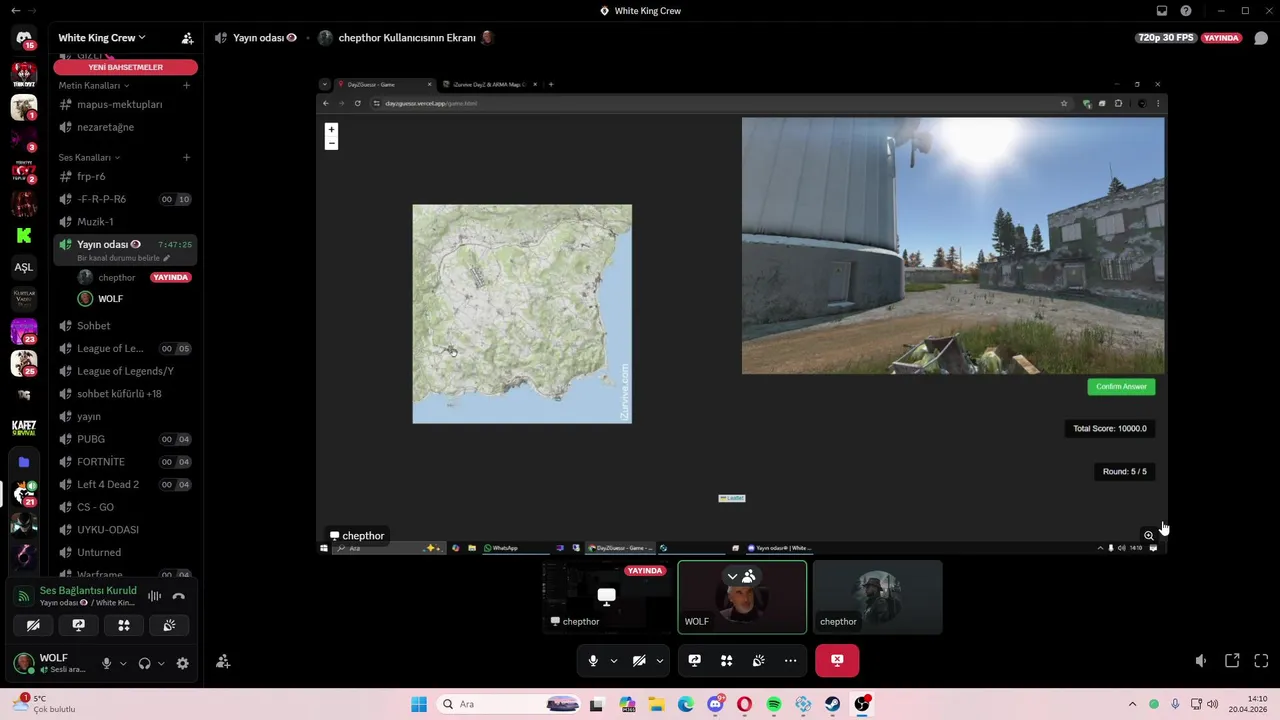
Task: Select the chepthor avatar participant tile
Action: point(877,597)
